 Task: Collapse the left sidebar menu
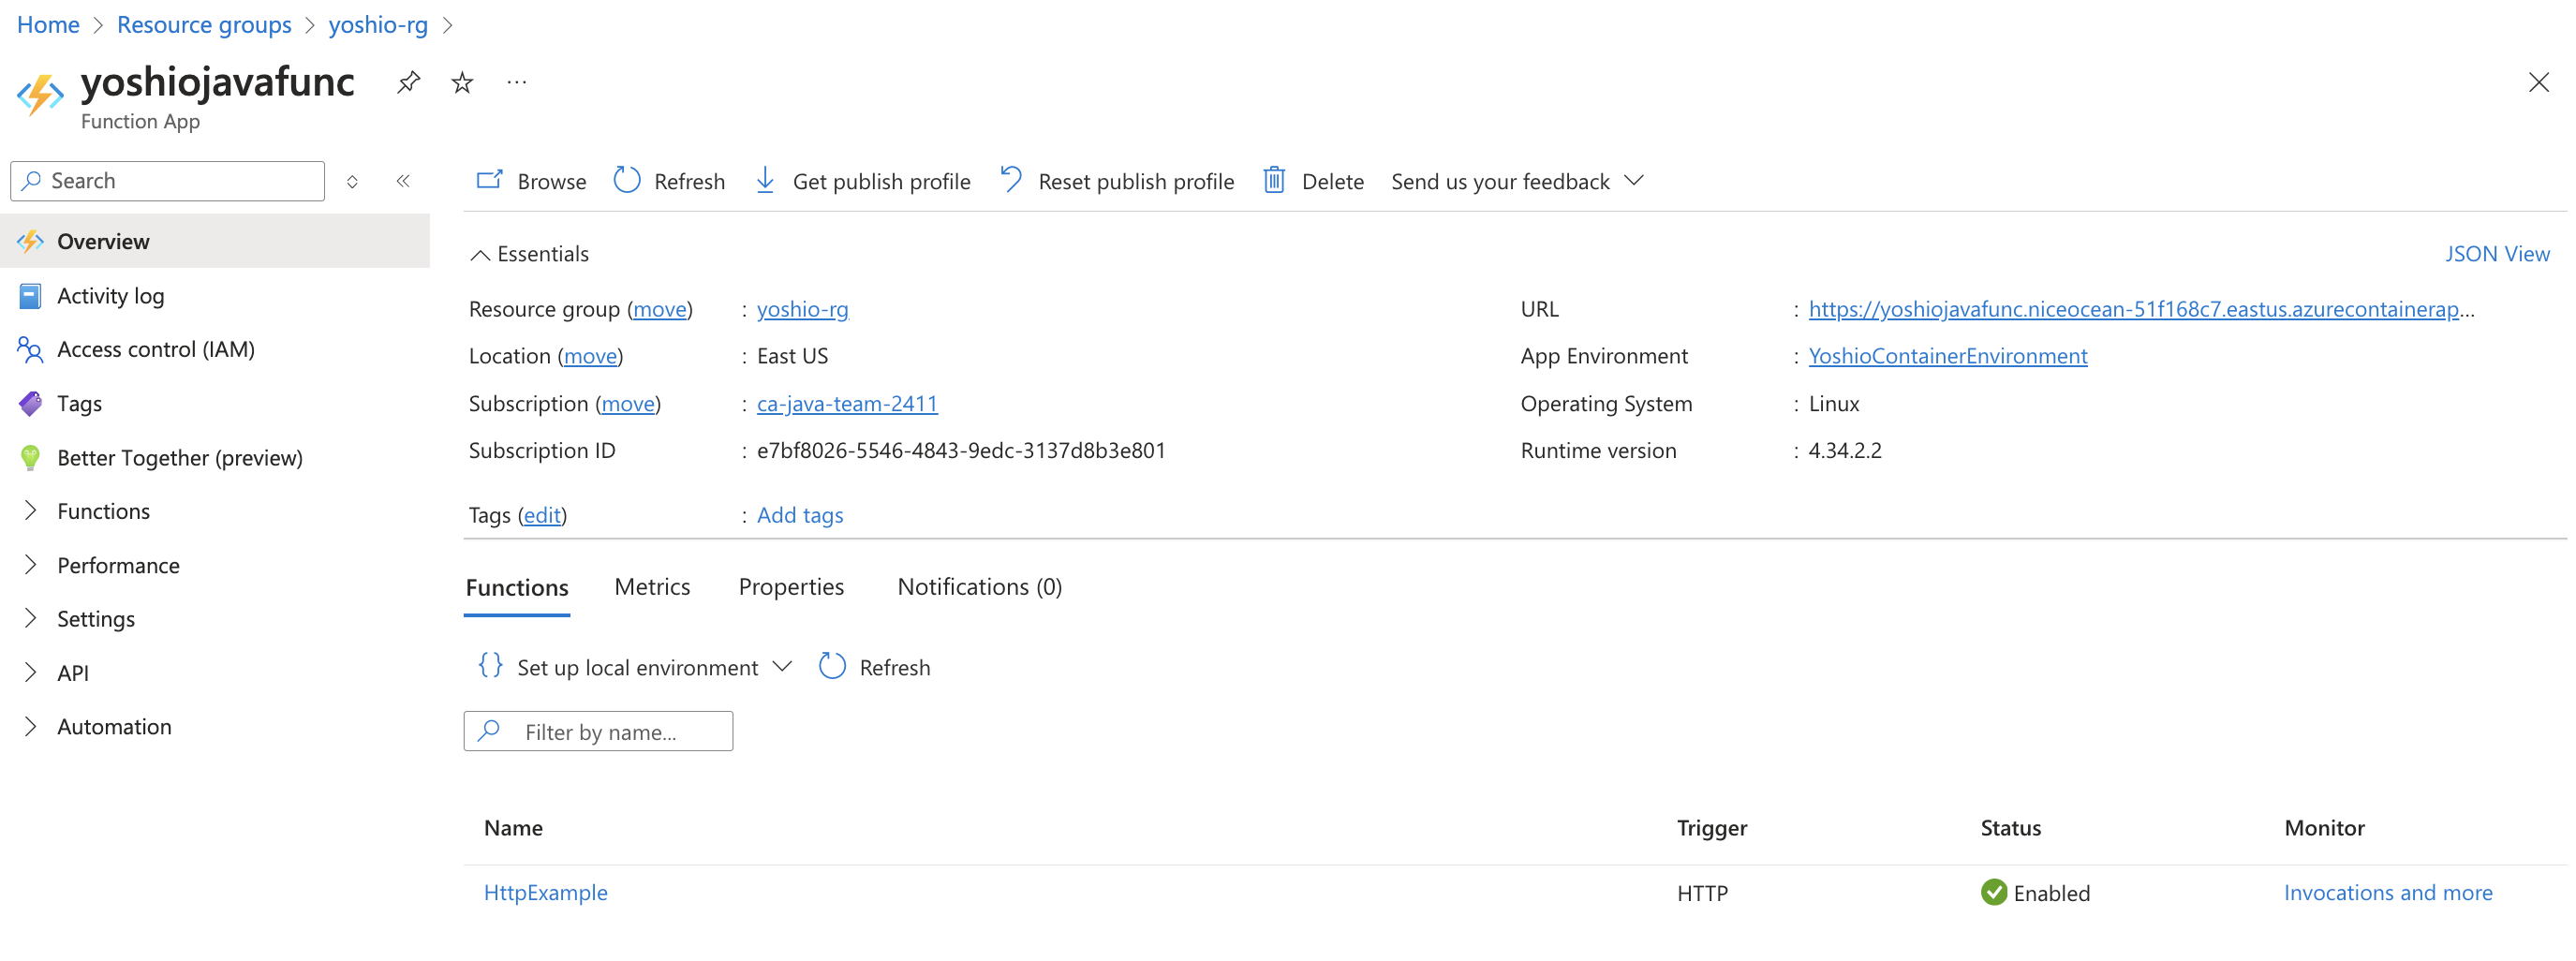403,181
